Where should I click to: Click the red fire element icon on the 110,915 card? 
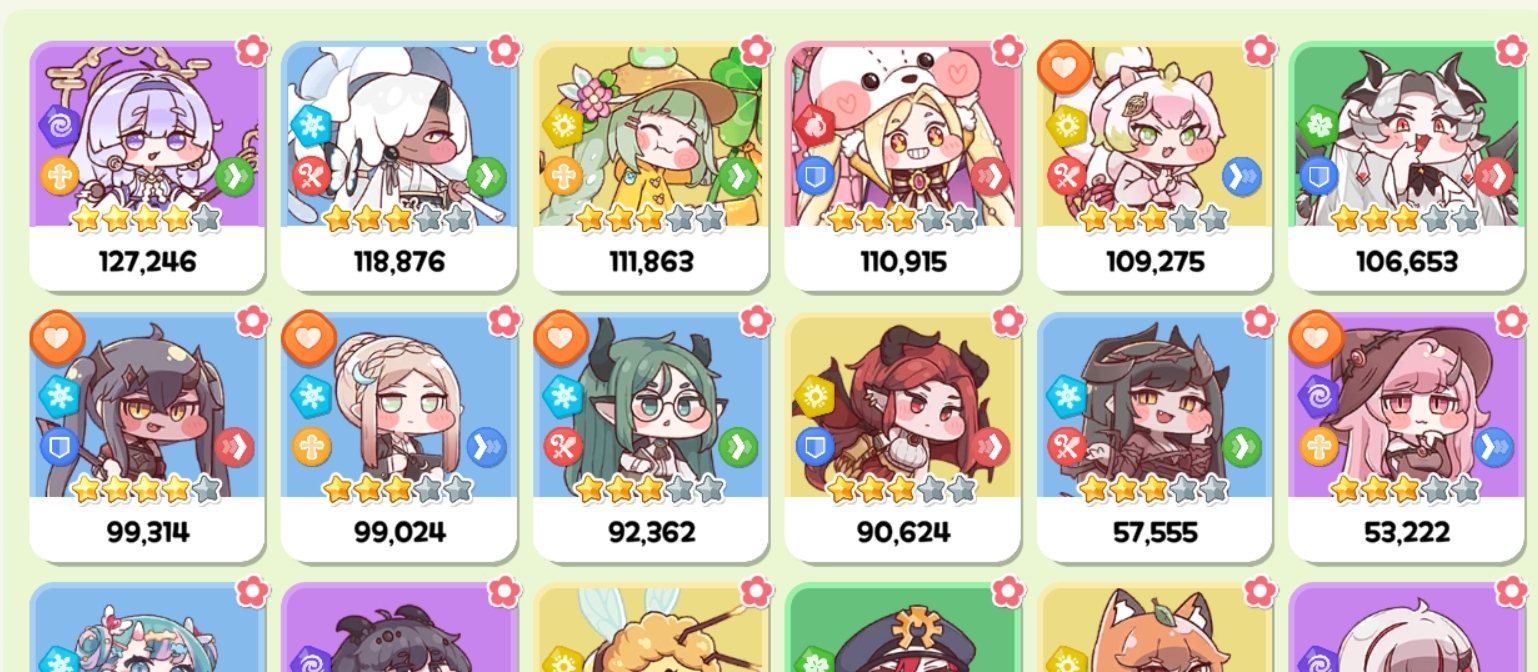point(815,125)
